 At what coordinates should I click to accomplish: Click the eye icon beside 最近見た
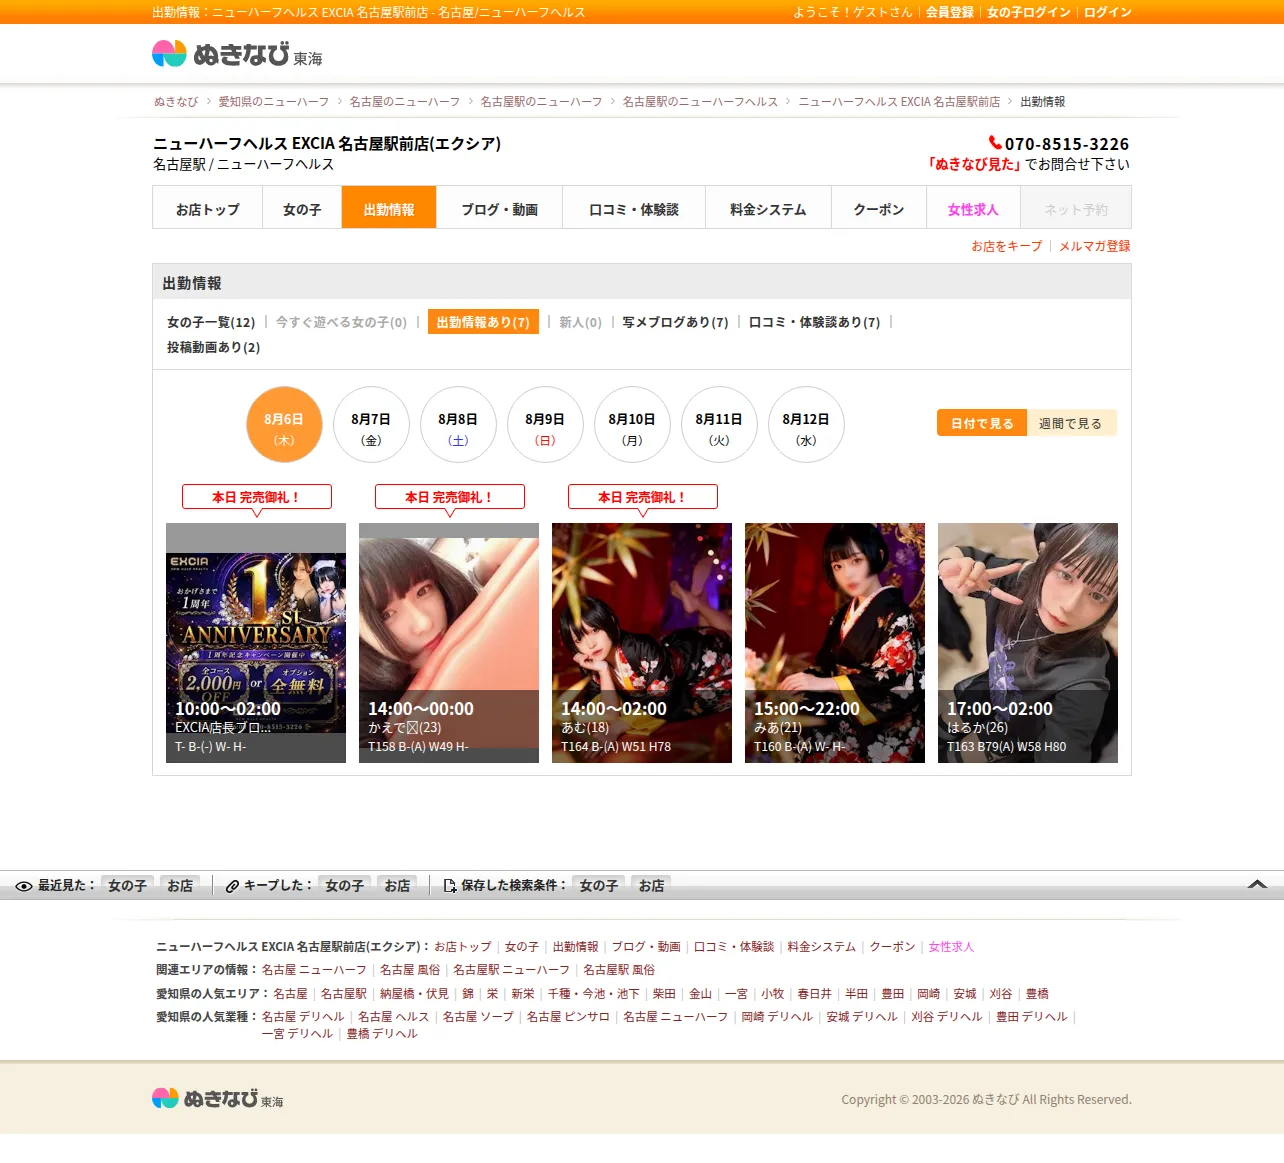click(x=24, y=886)
